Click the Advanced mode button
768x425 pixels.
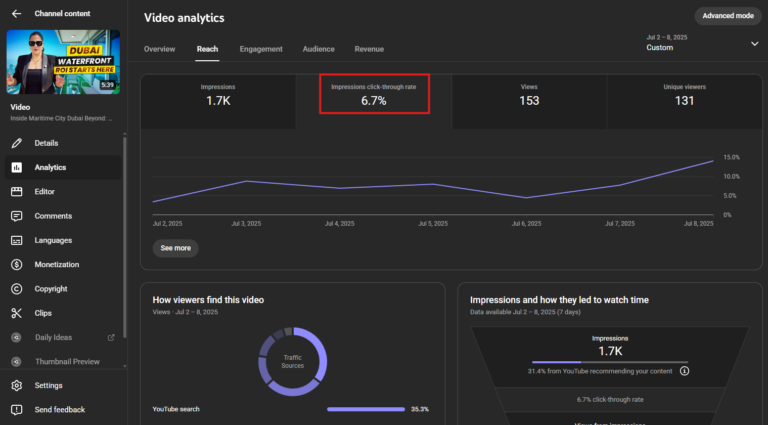click(728, 16)
